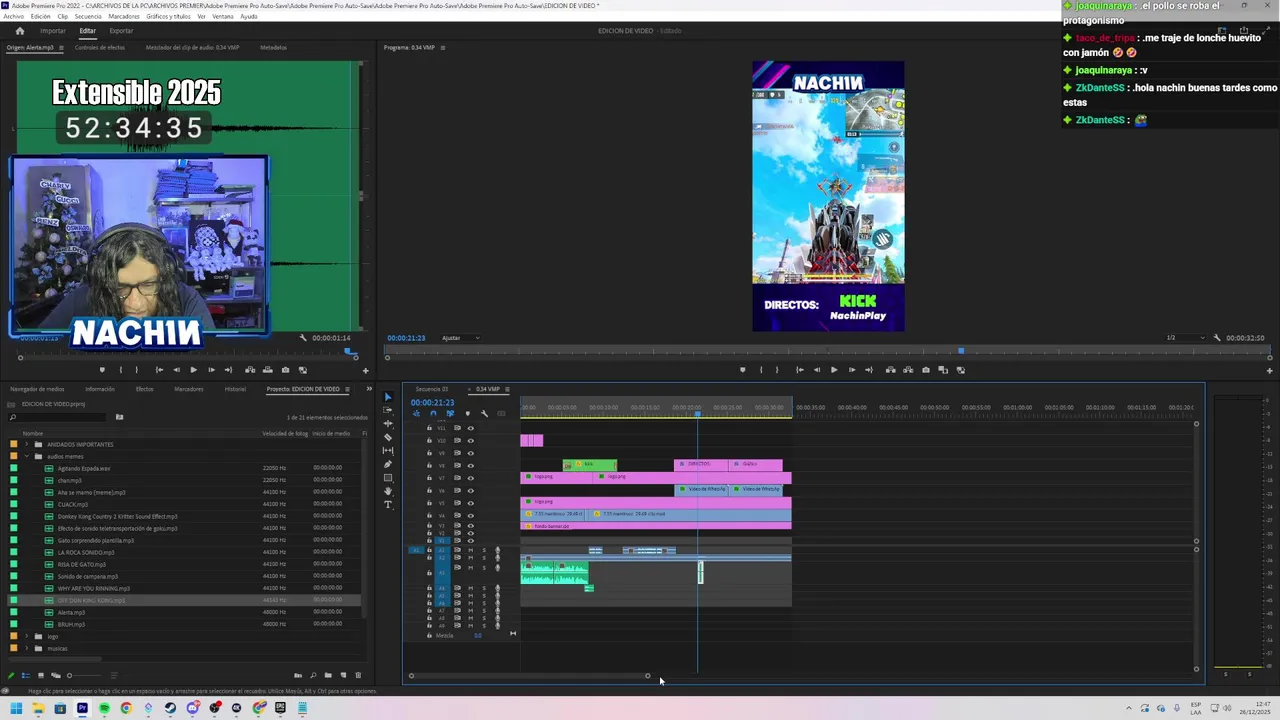Viewport: 1280px width, 720px height.
Task: Open the Project panel menu icon
Action: click(x=347, y=389)
